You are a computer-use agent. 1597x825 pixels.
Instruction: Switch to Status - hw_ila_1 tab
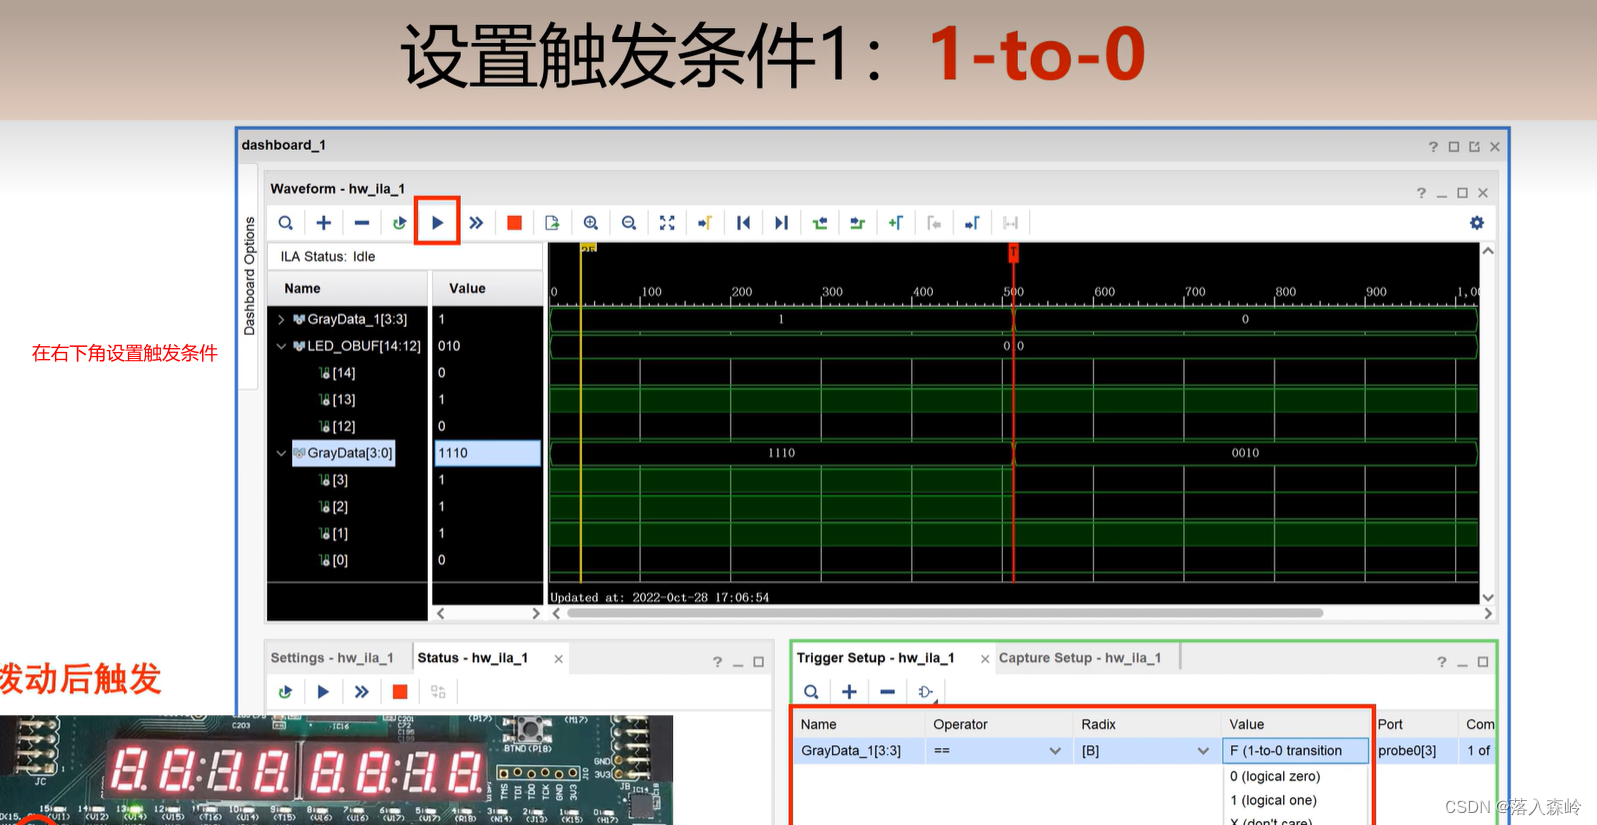[472, 658]
